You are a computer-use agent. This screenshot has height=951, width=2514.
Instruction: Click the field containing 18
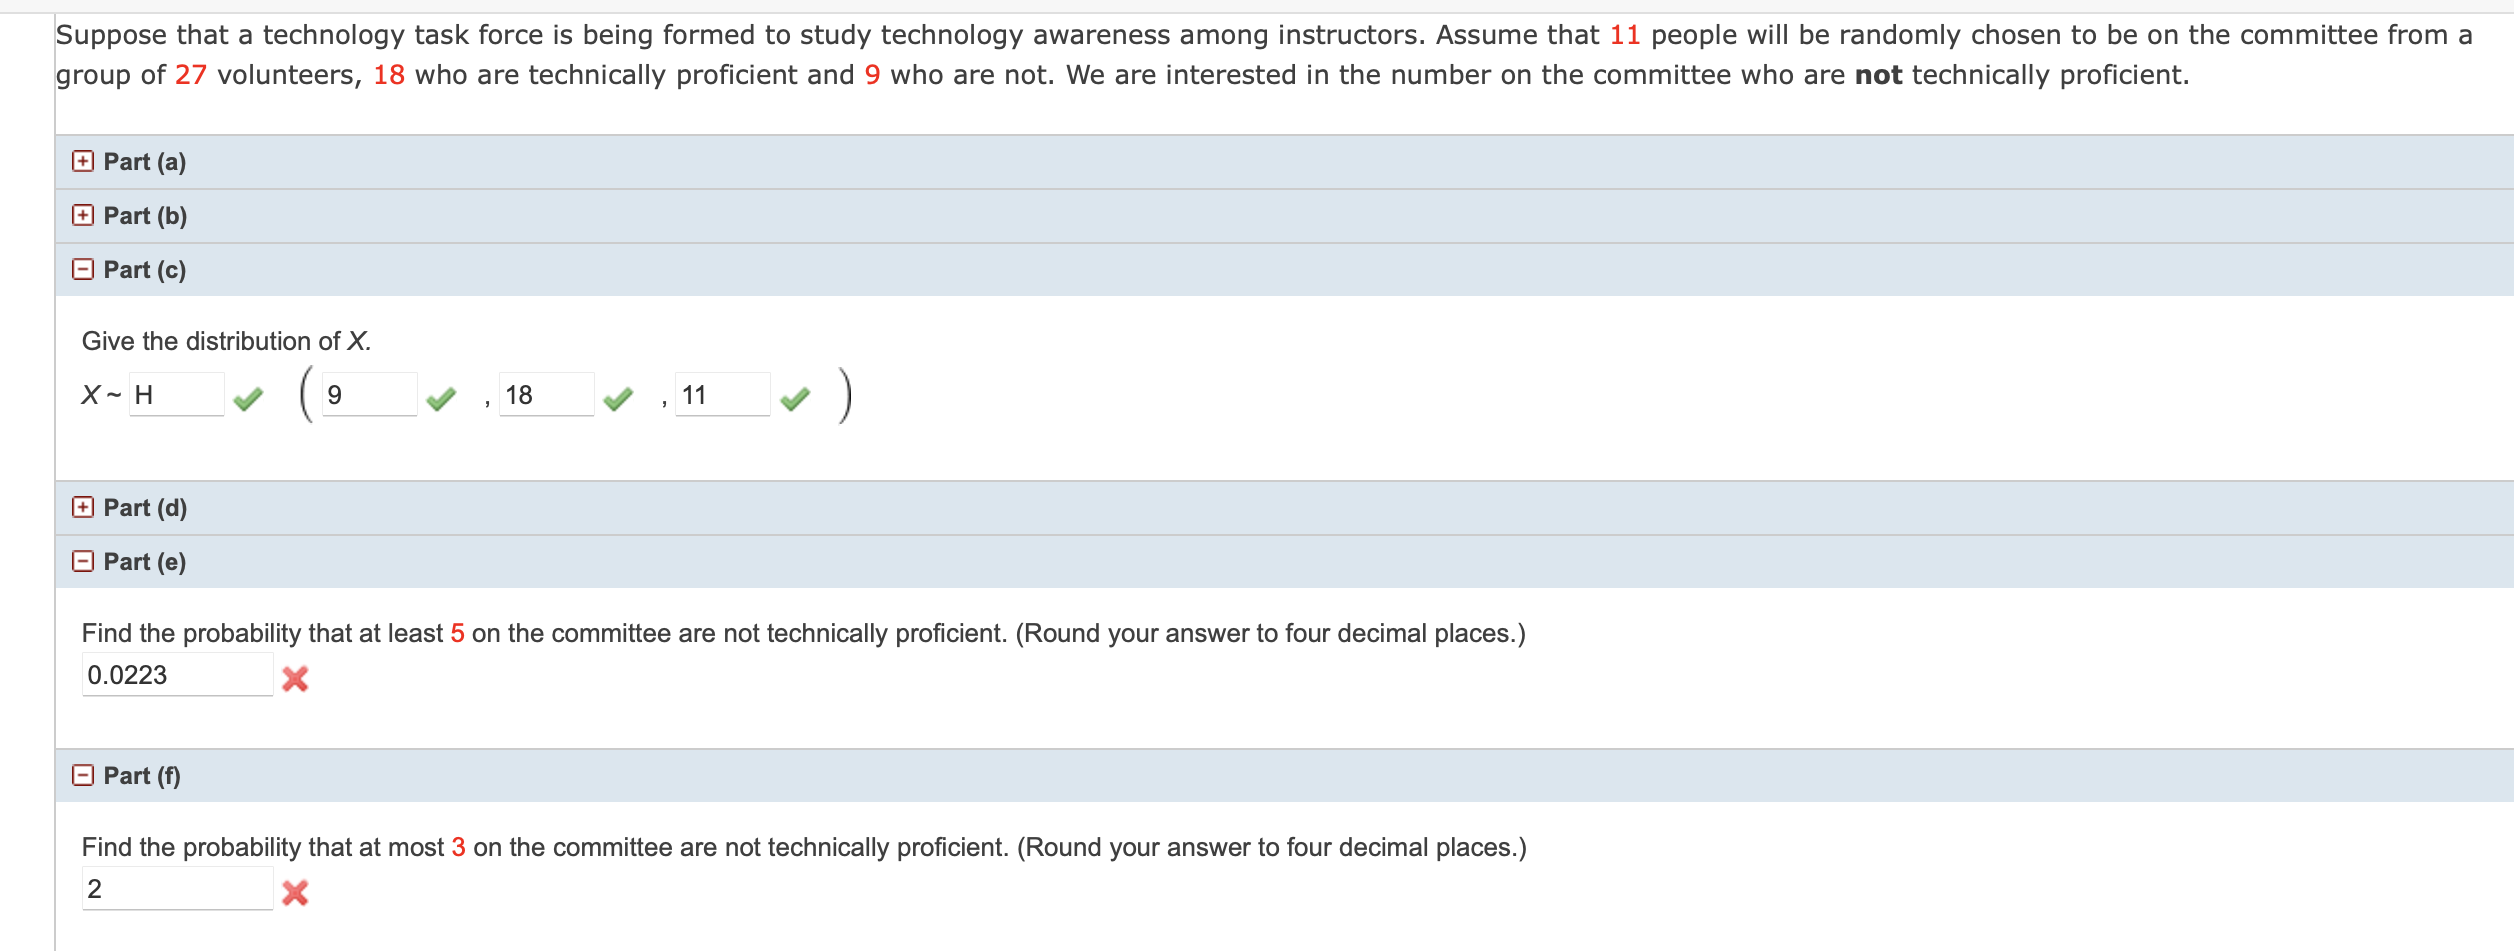point(545,396)
